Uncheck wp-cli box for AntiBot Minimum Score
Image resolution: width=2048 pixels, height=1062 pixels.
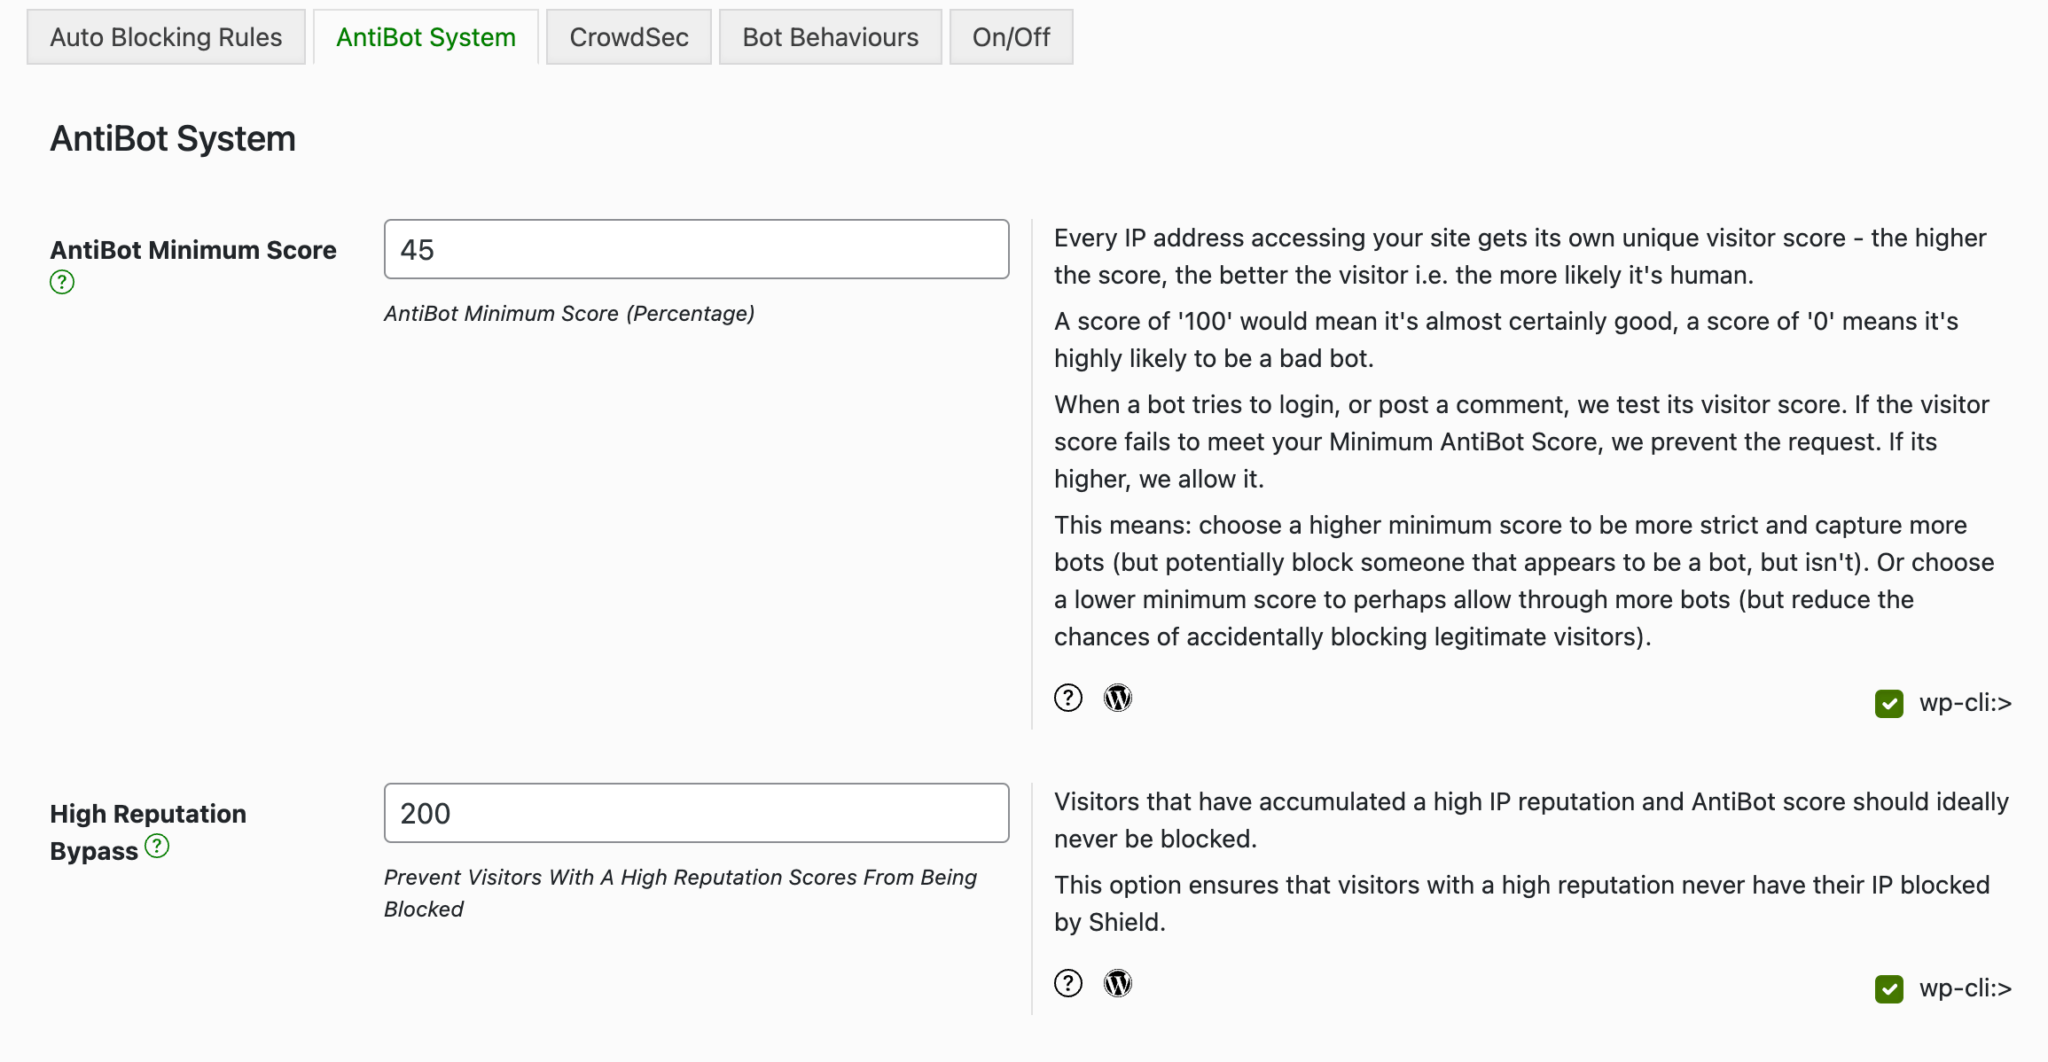tap(1888, 703)
